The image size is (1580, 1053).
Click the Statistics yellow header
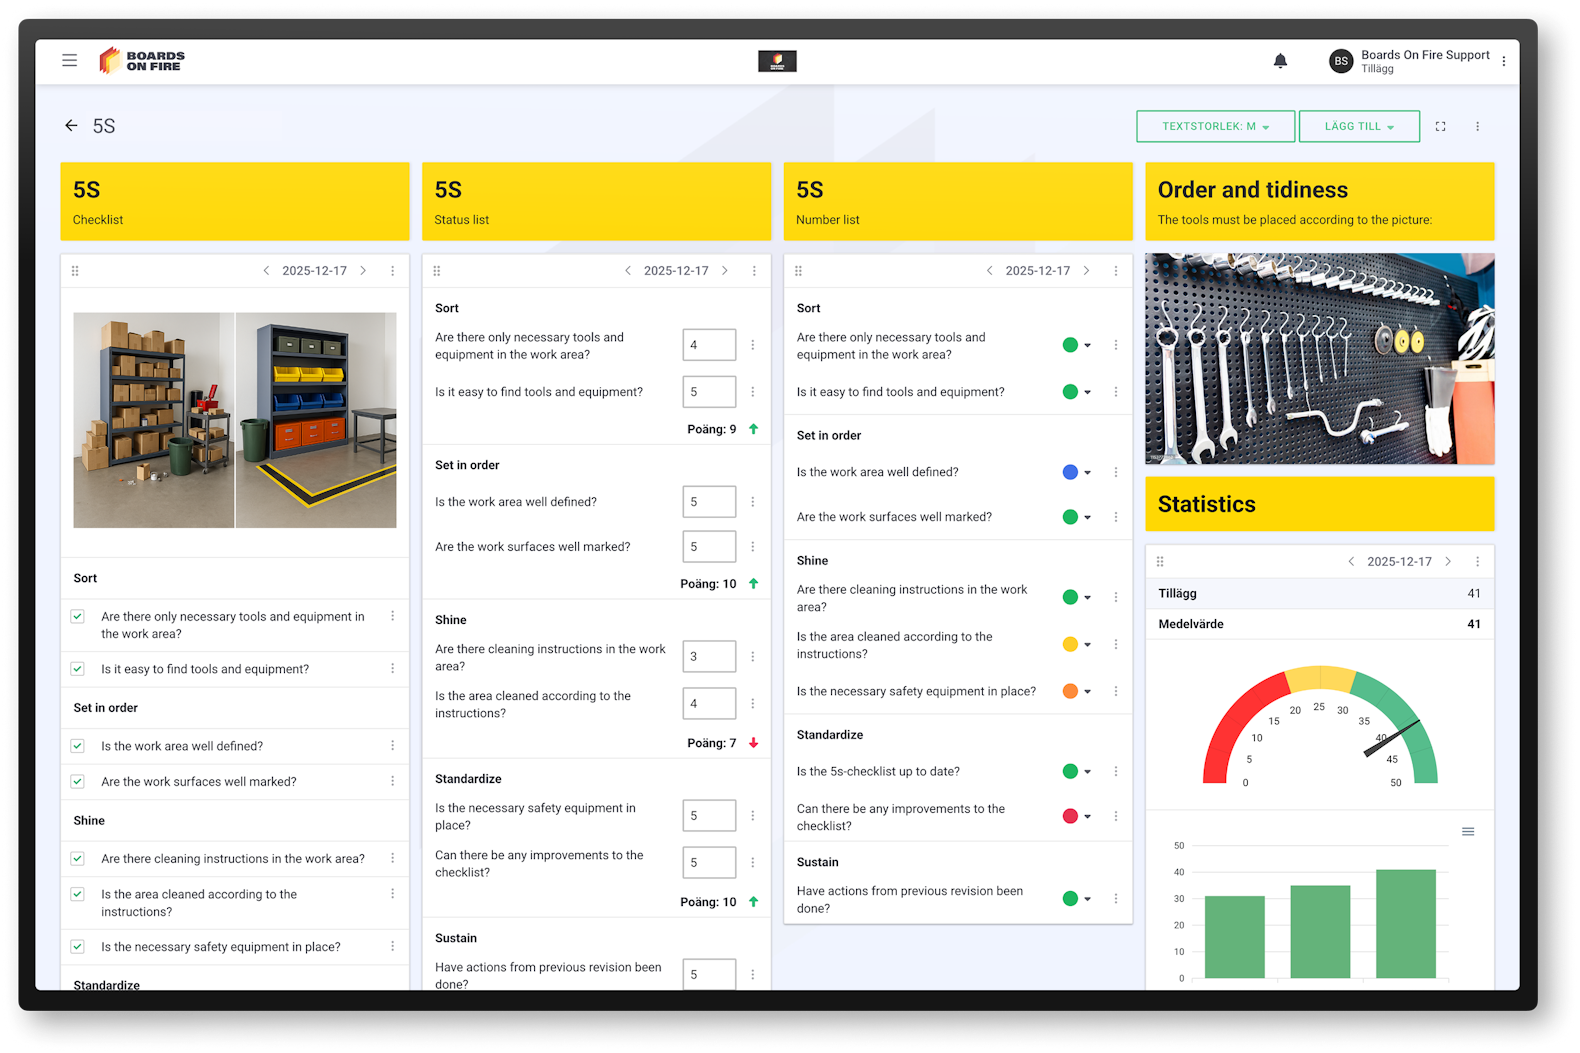click(1320, 504)
